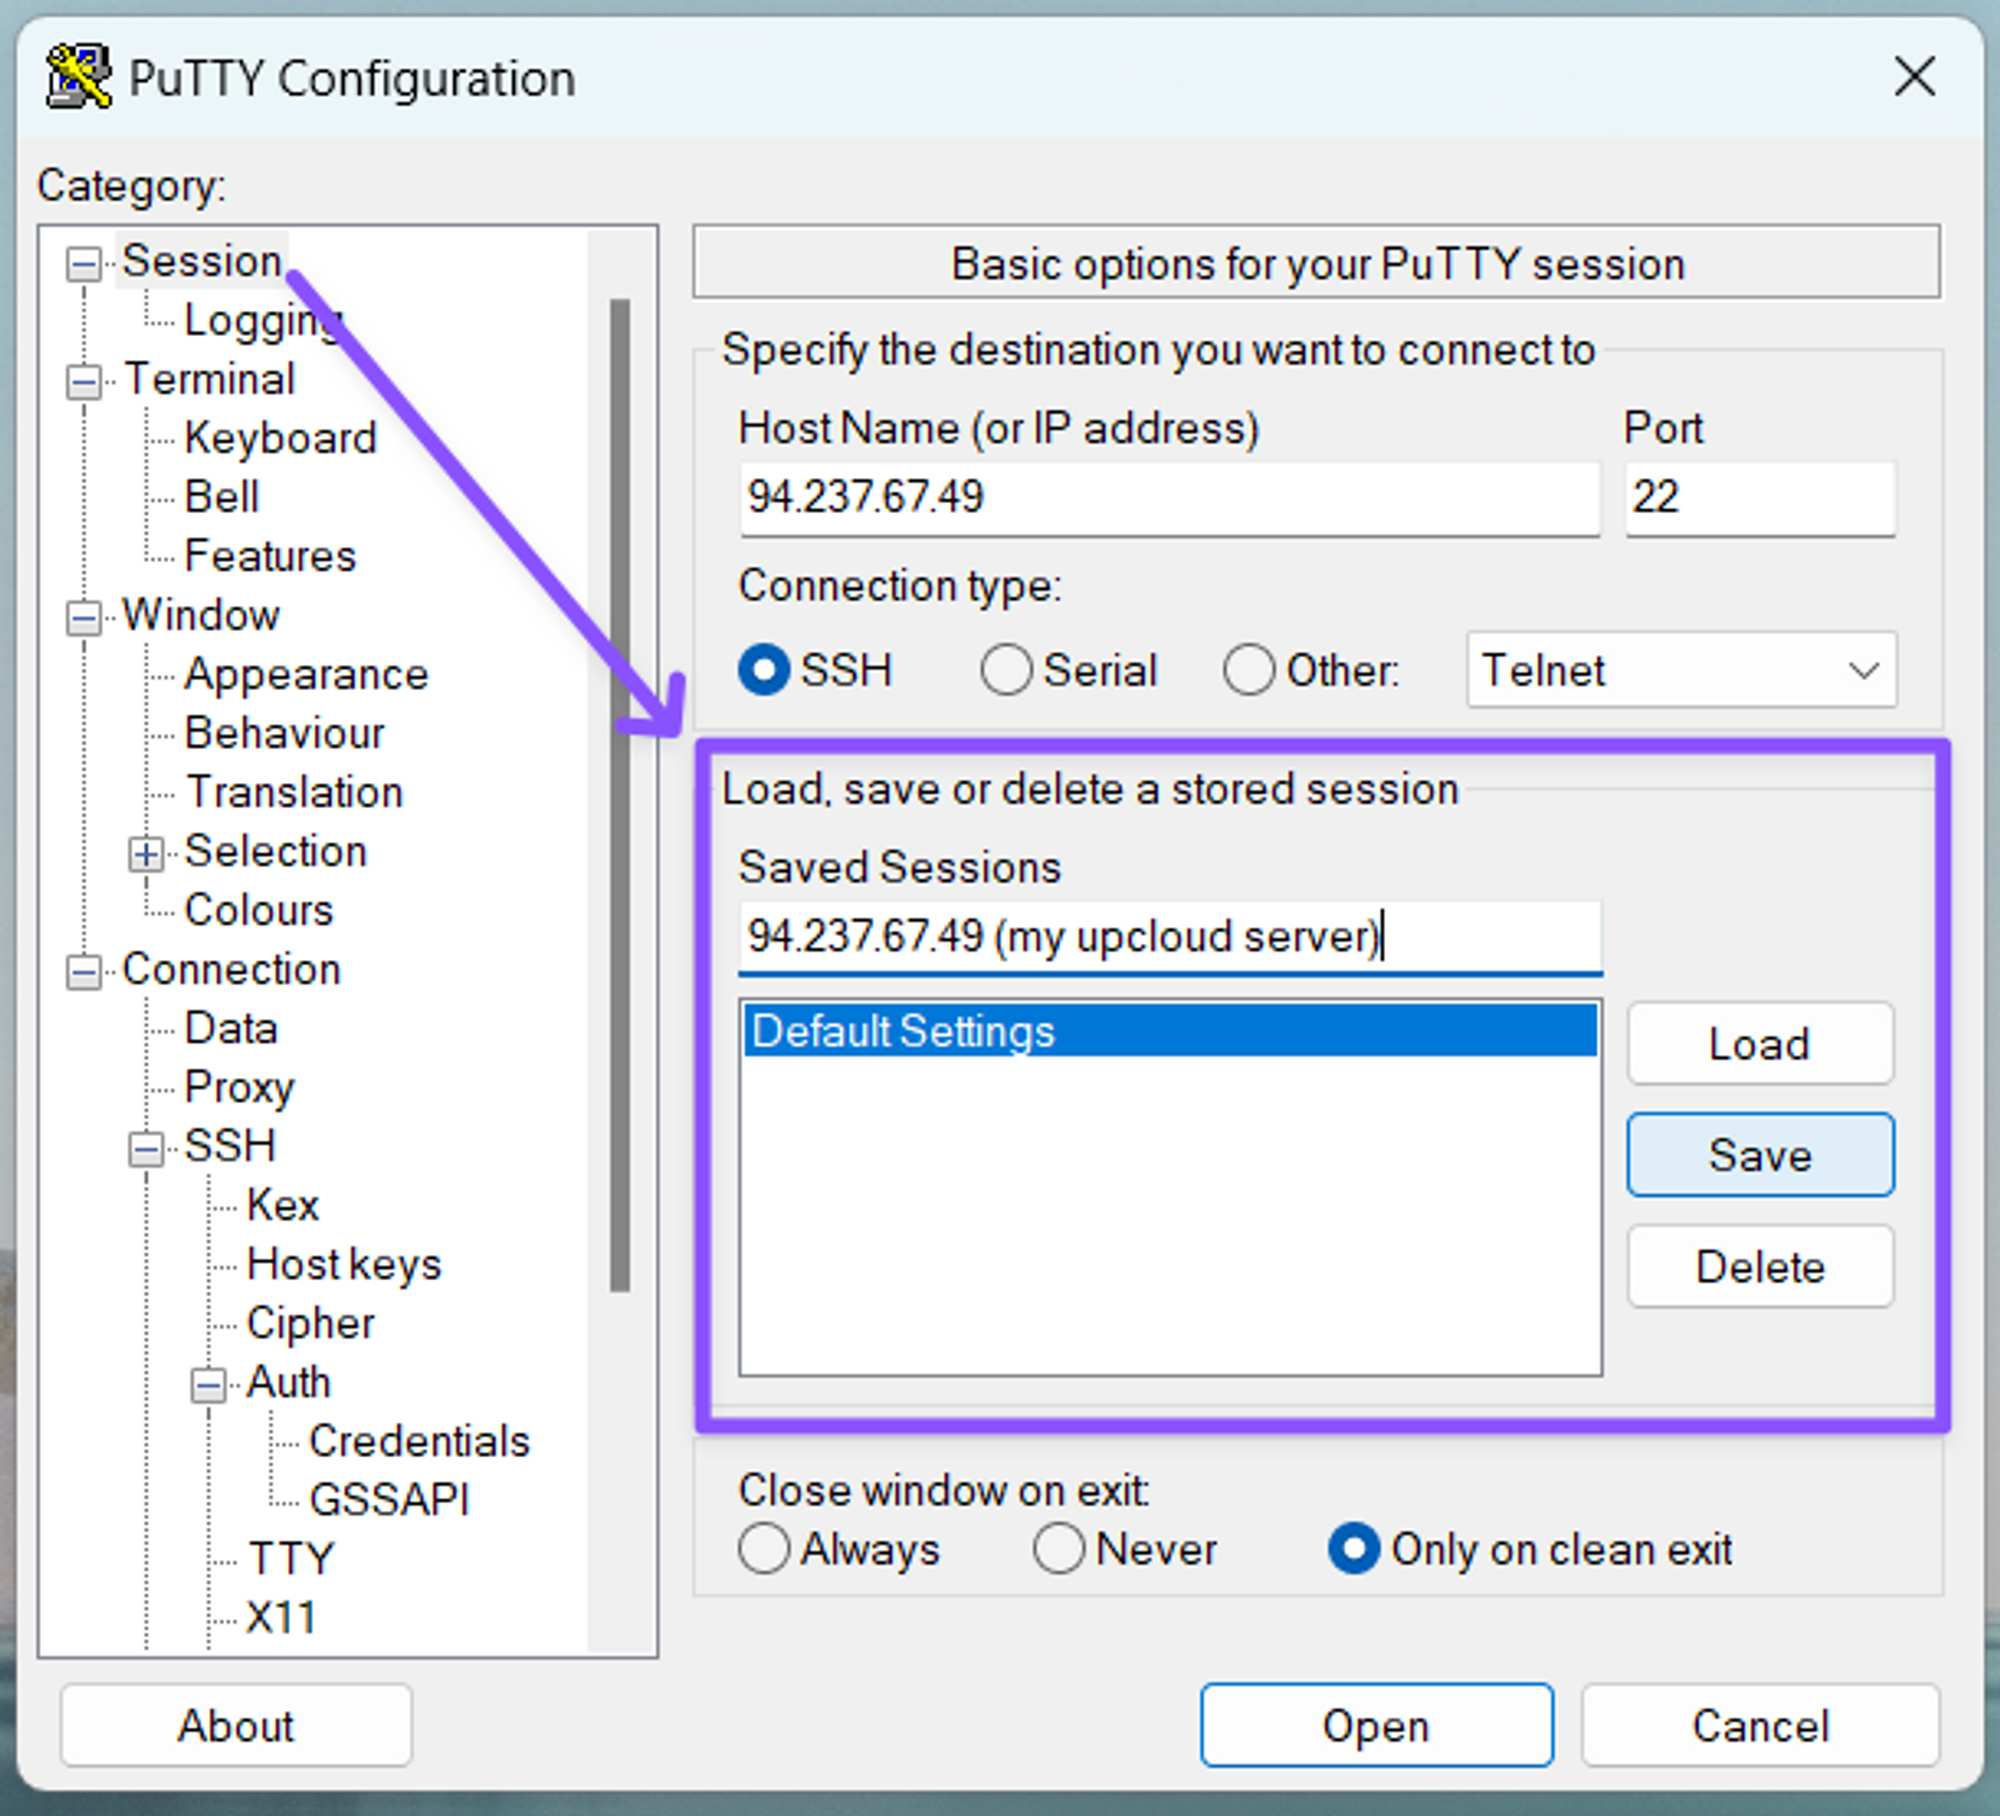Choose Never for close window on exit
The width and height of the screenshot is (2000, 1816).
coord(1059,1549)
